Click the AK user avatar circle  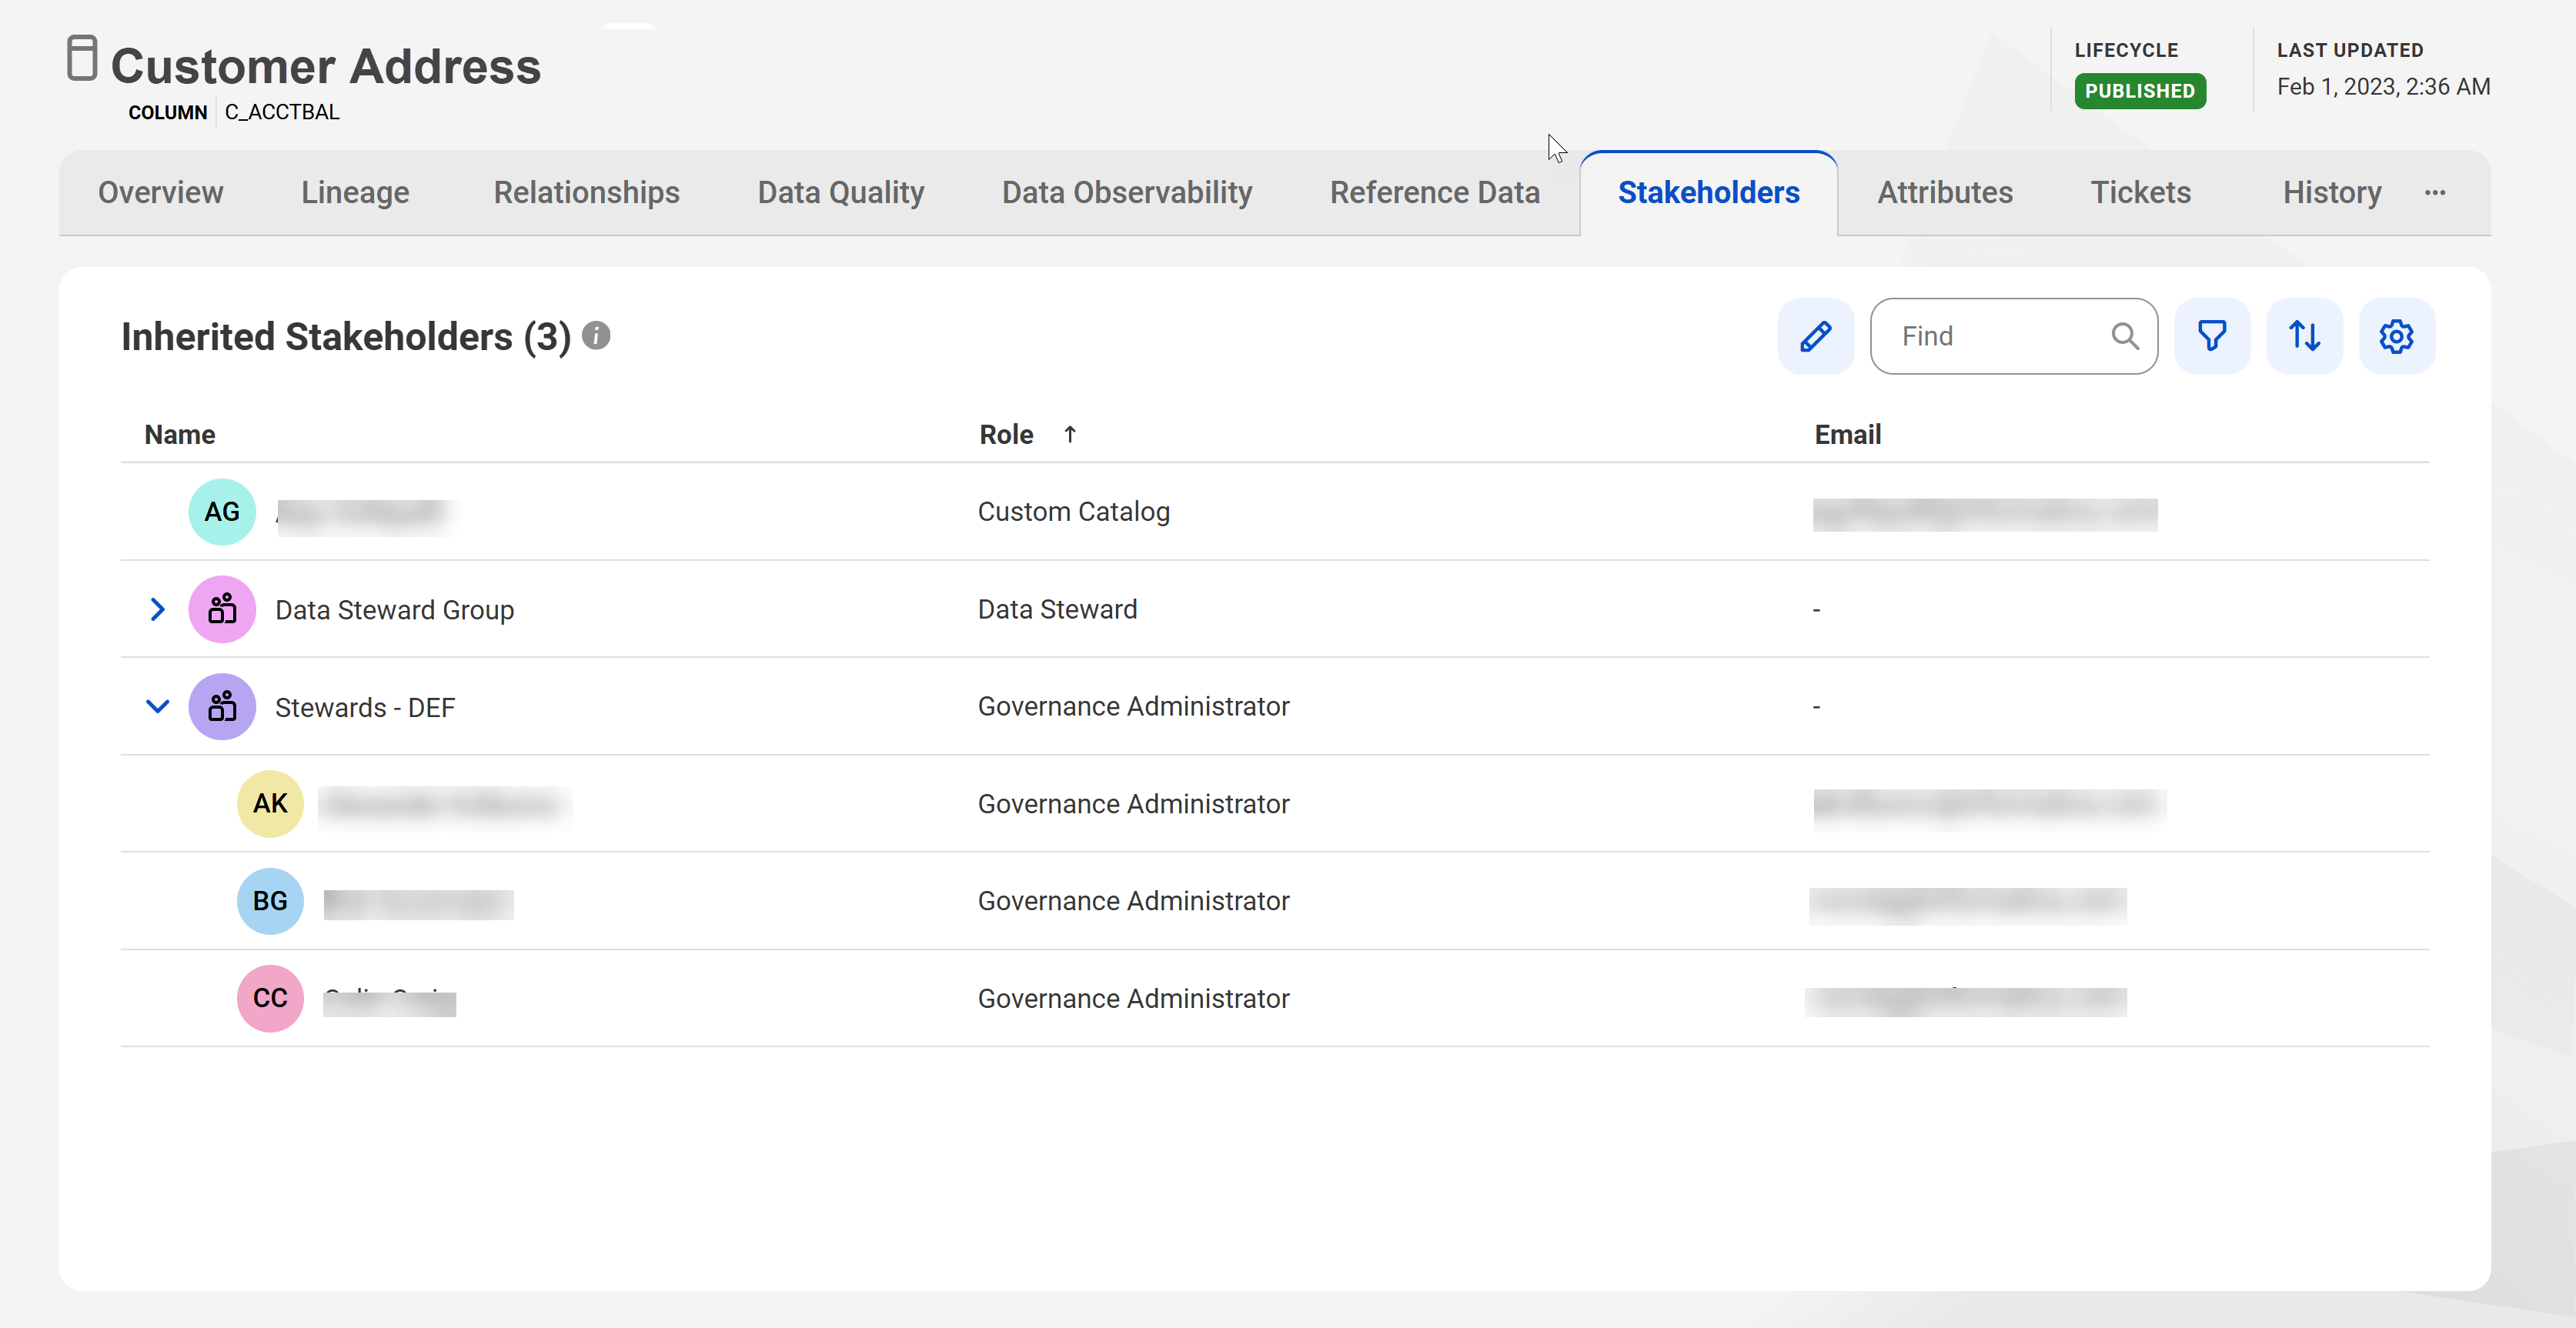pos(270,803)
